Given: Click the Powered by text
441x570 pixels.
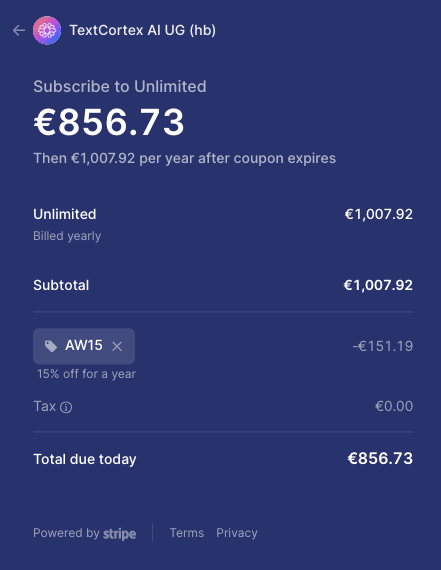Looking at the screenshot, I should pos(66,533).
